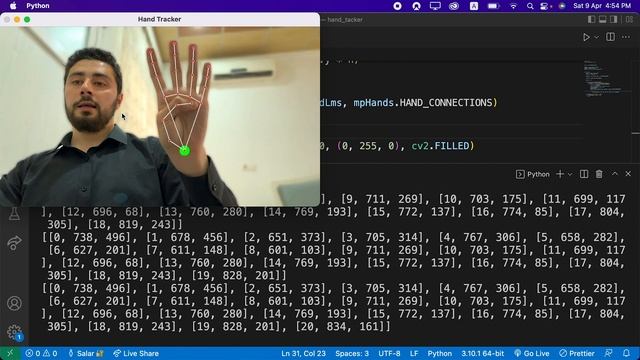Viewport: 640px width, 360px height.
Task: Click cv2.FILLED in the code editor
Action: click(440, 146)
